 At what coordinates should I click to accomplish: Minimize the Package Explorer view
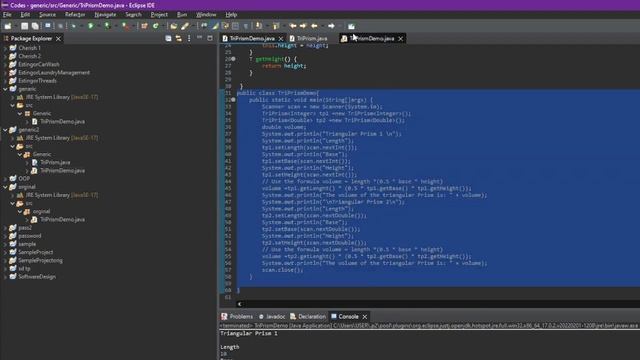click(200, 38)
